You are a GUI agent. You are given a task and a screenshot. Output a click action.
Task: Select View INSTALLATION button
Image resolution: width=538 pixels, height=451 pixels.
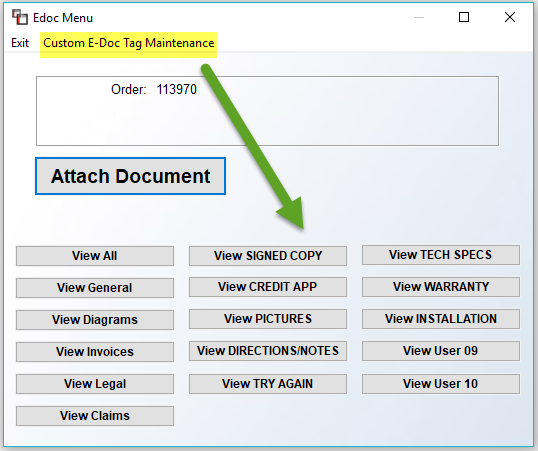click(441, 319)
